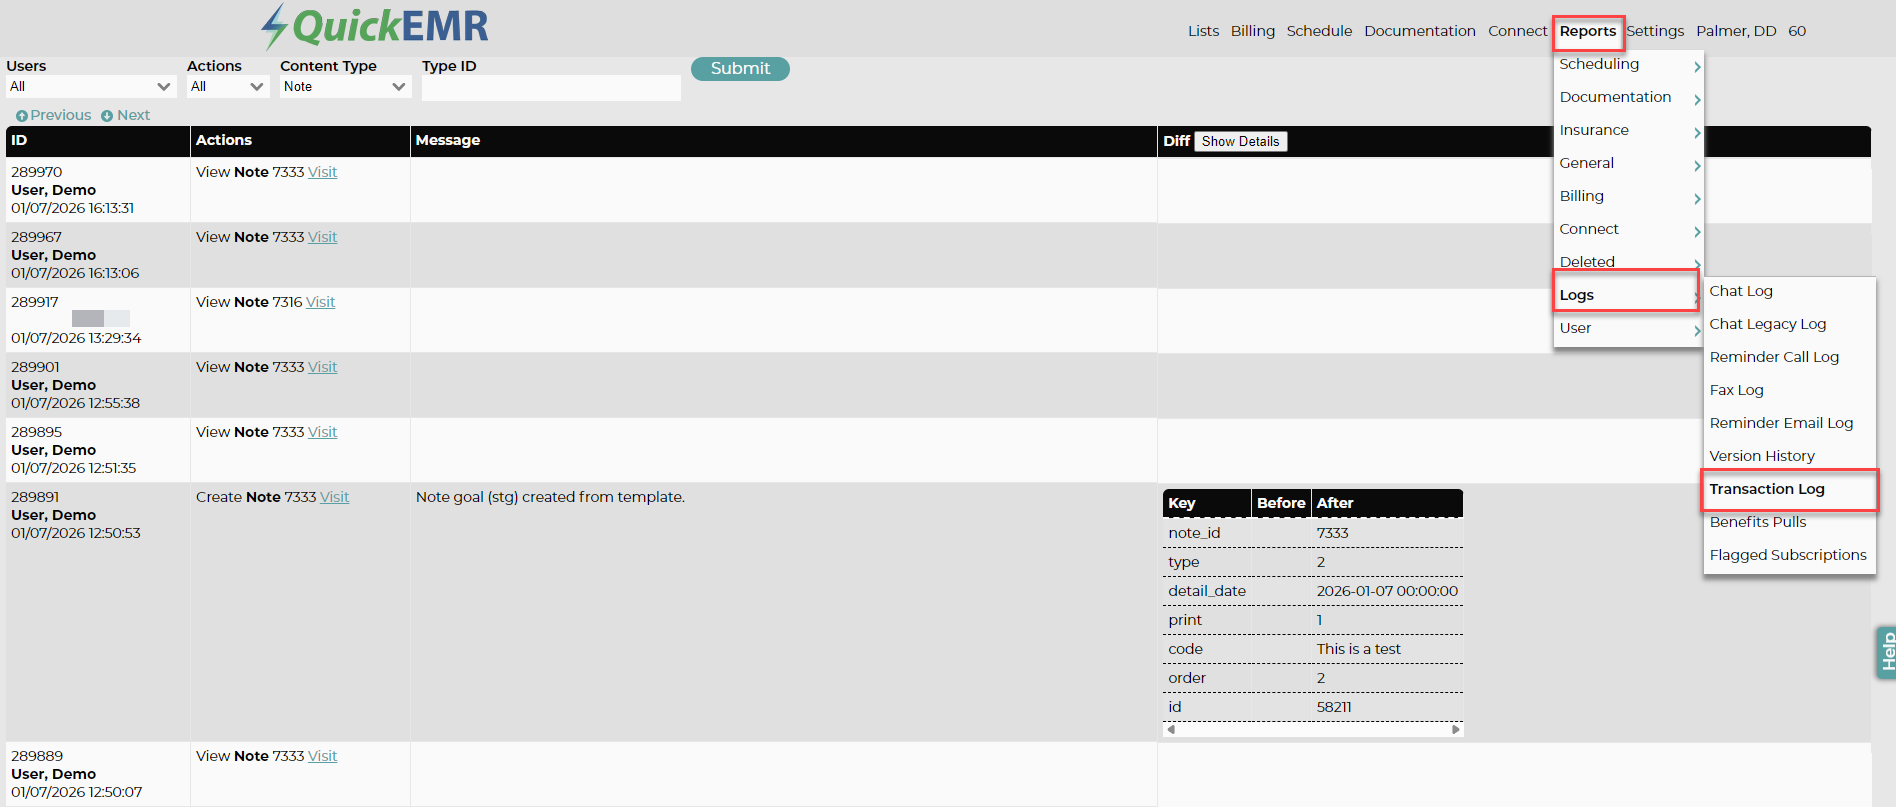Open the Users dropdown filter
Screen dimensions: 1896x807
91,87
